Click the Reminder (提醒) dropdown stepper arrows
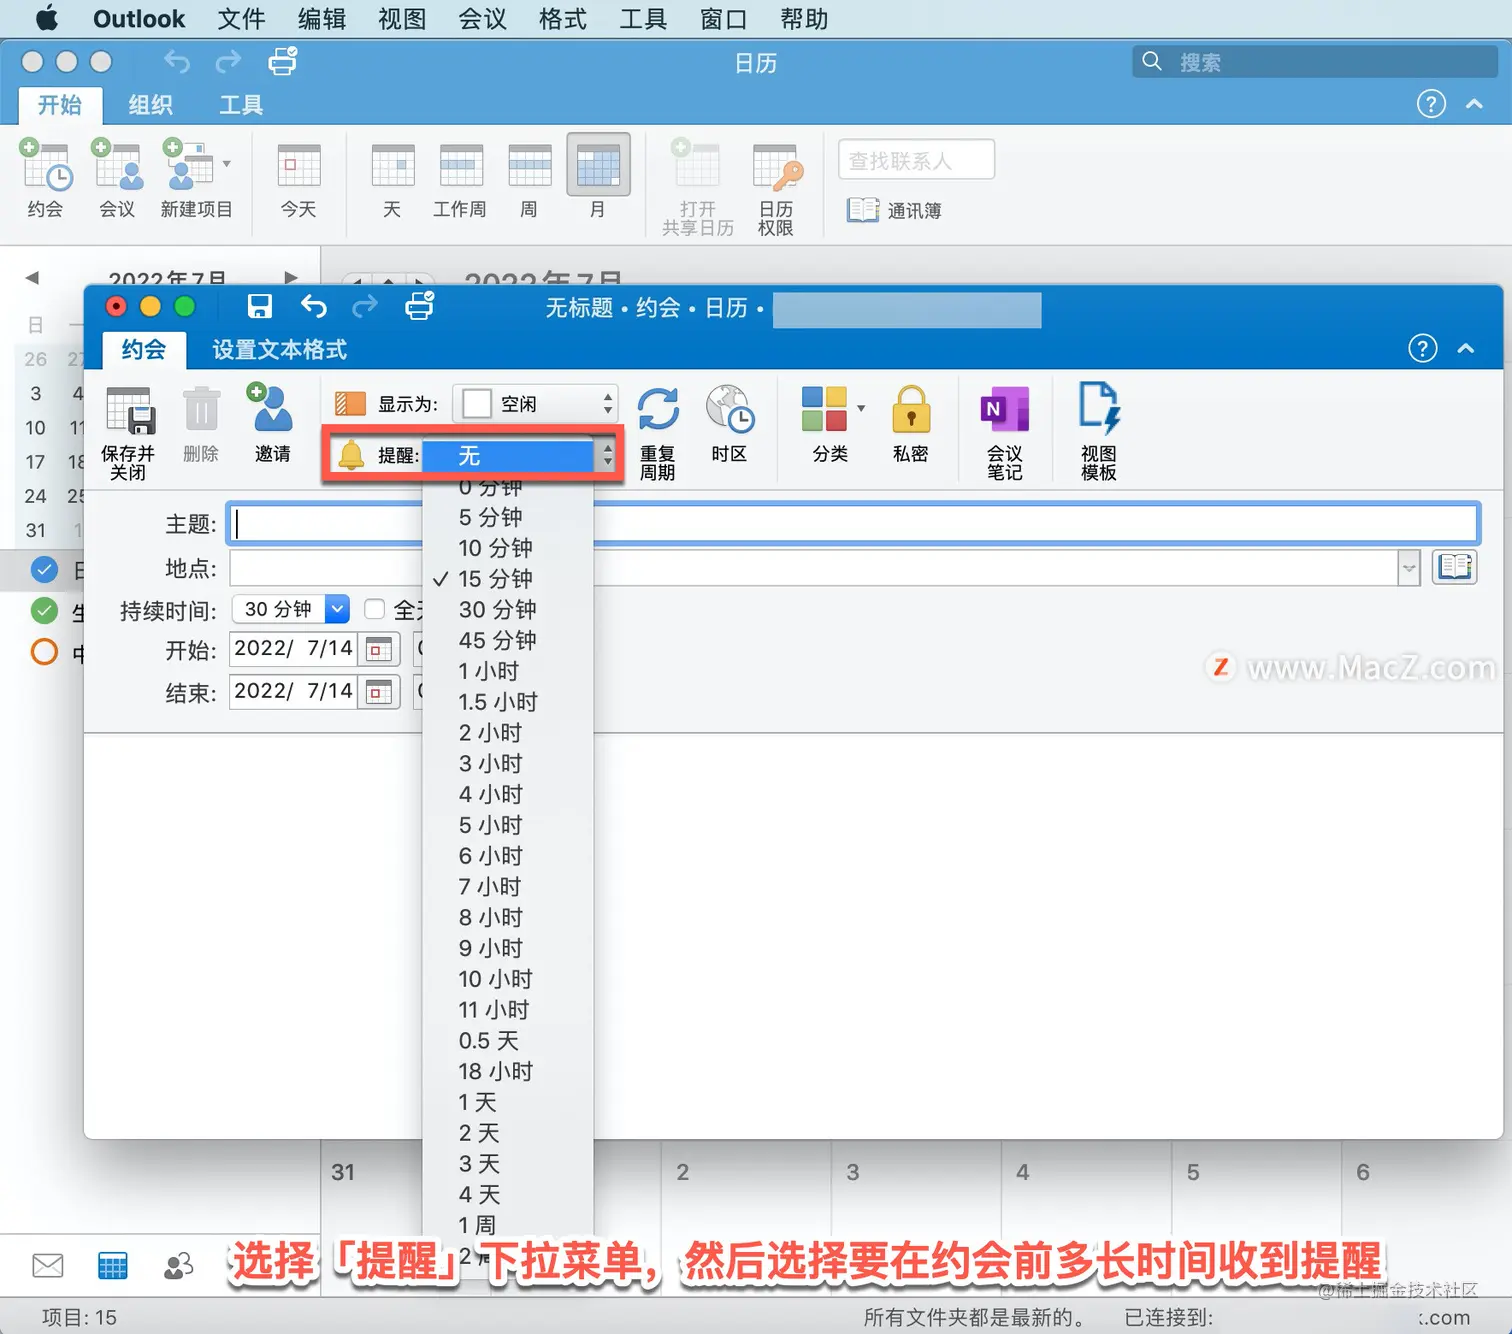This screenshot has height=1334, width=1512. tap(607, 456)
